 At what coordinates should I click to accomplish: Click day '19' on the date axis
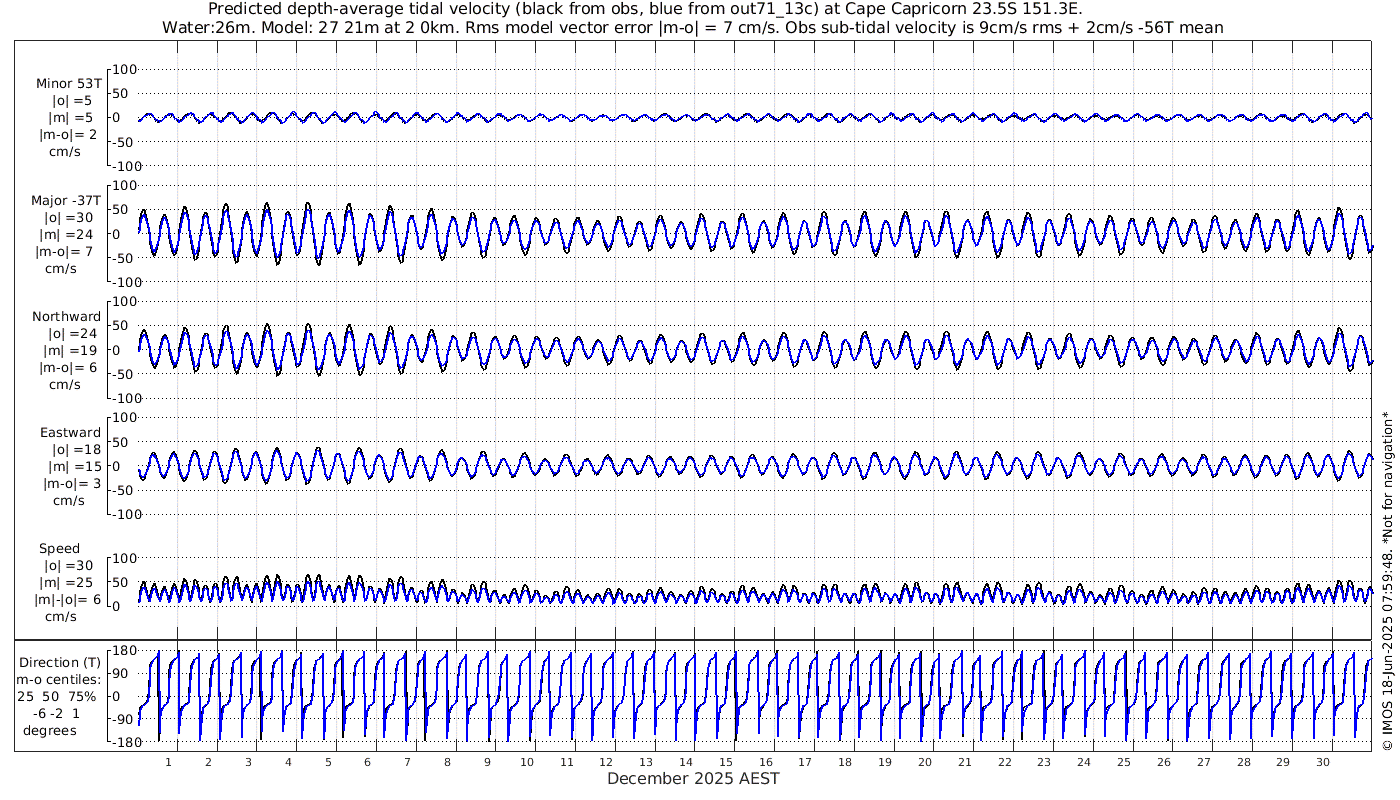click(x=885, y=762)
